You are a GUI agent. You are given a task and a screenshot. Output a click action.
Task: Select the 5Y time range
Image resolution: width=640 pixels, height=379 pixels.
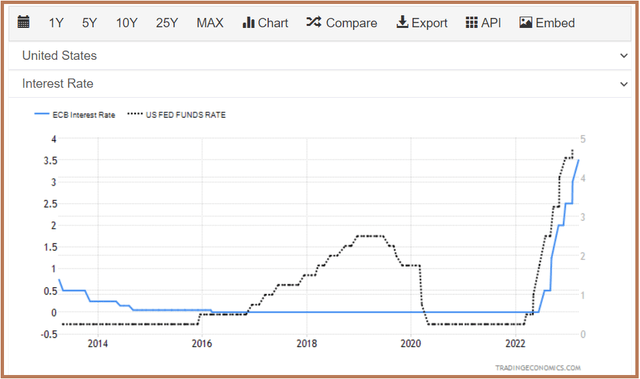(x=89, y=23)
